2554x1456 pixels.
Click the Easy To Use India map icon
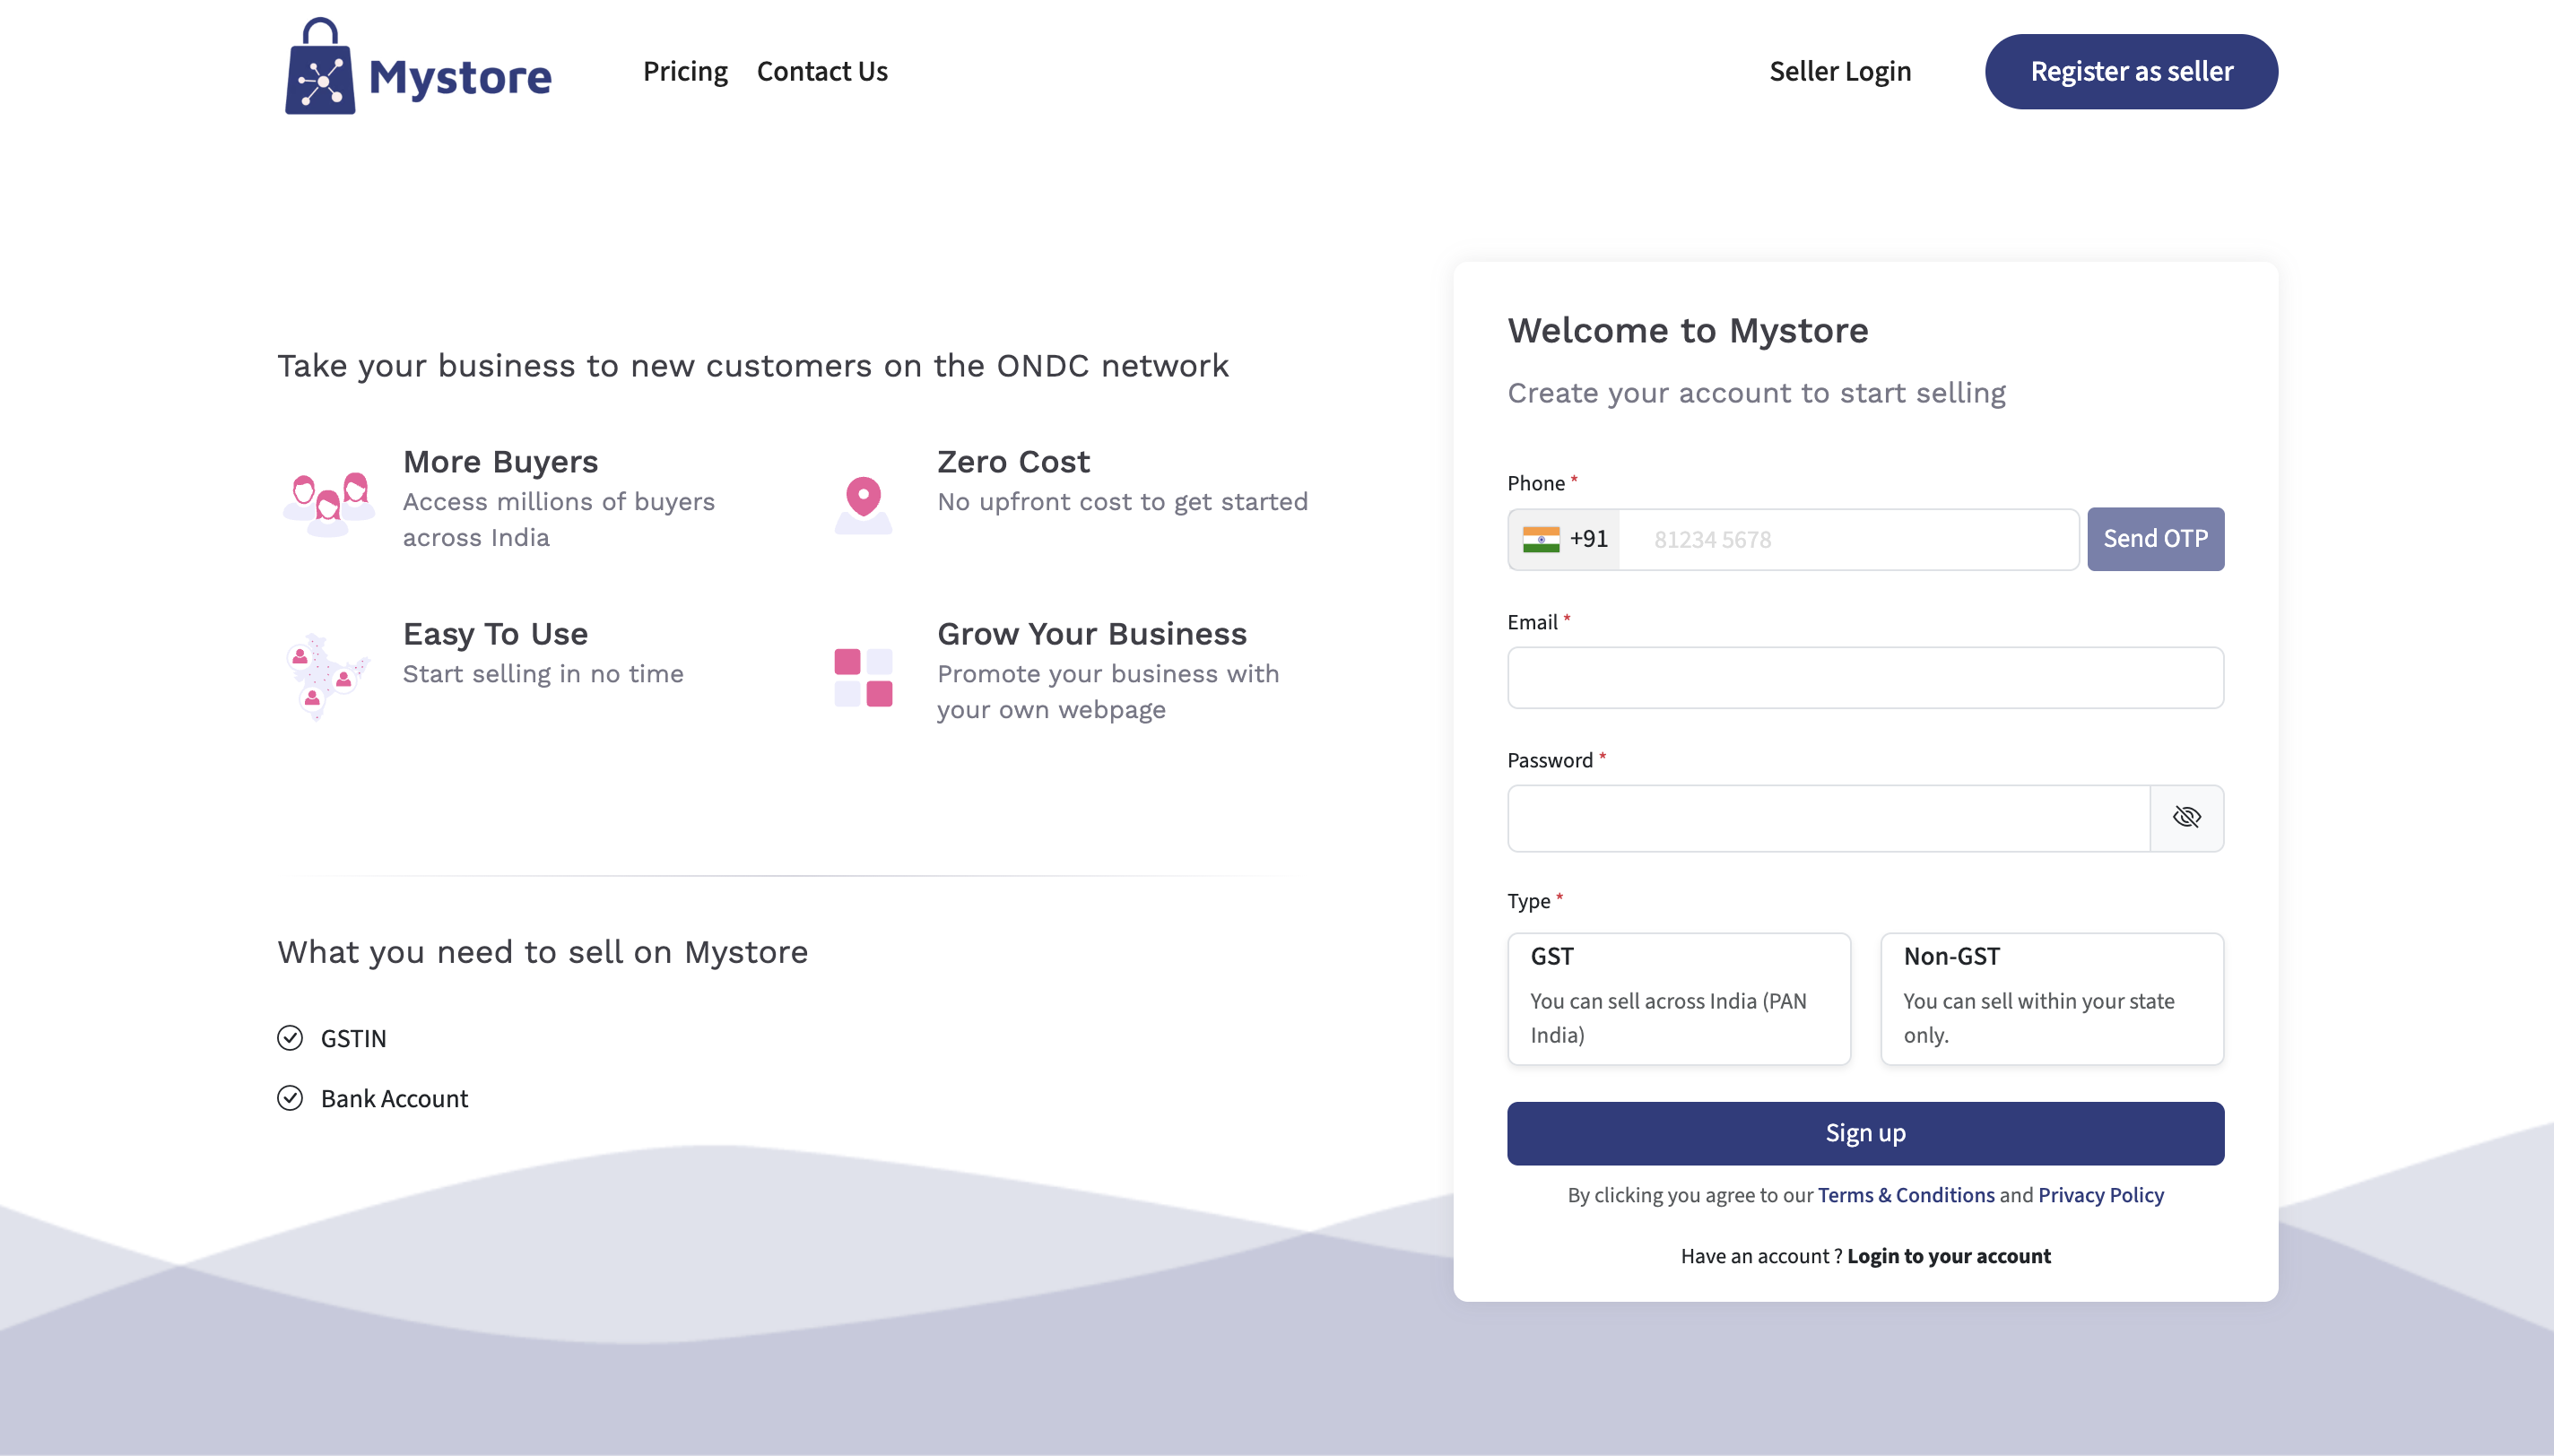click(327, 676)
